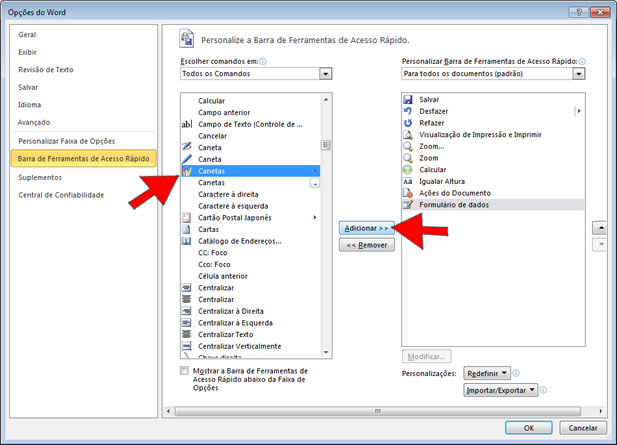This screenshot has width=617, height=445.
Task: Click the Cancelar button
Action: point(583,428)
